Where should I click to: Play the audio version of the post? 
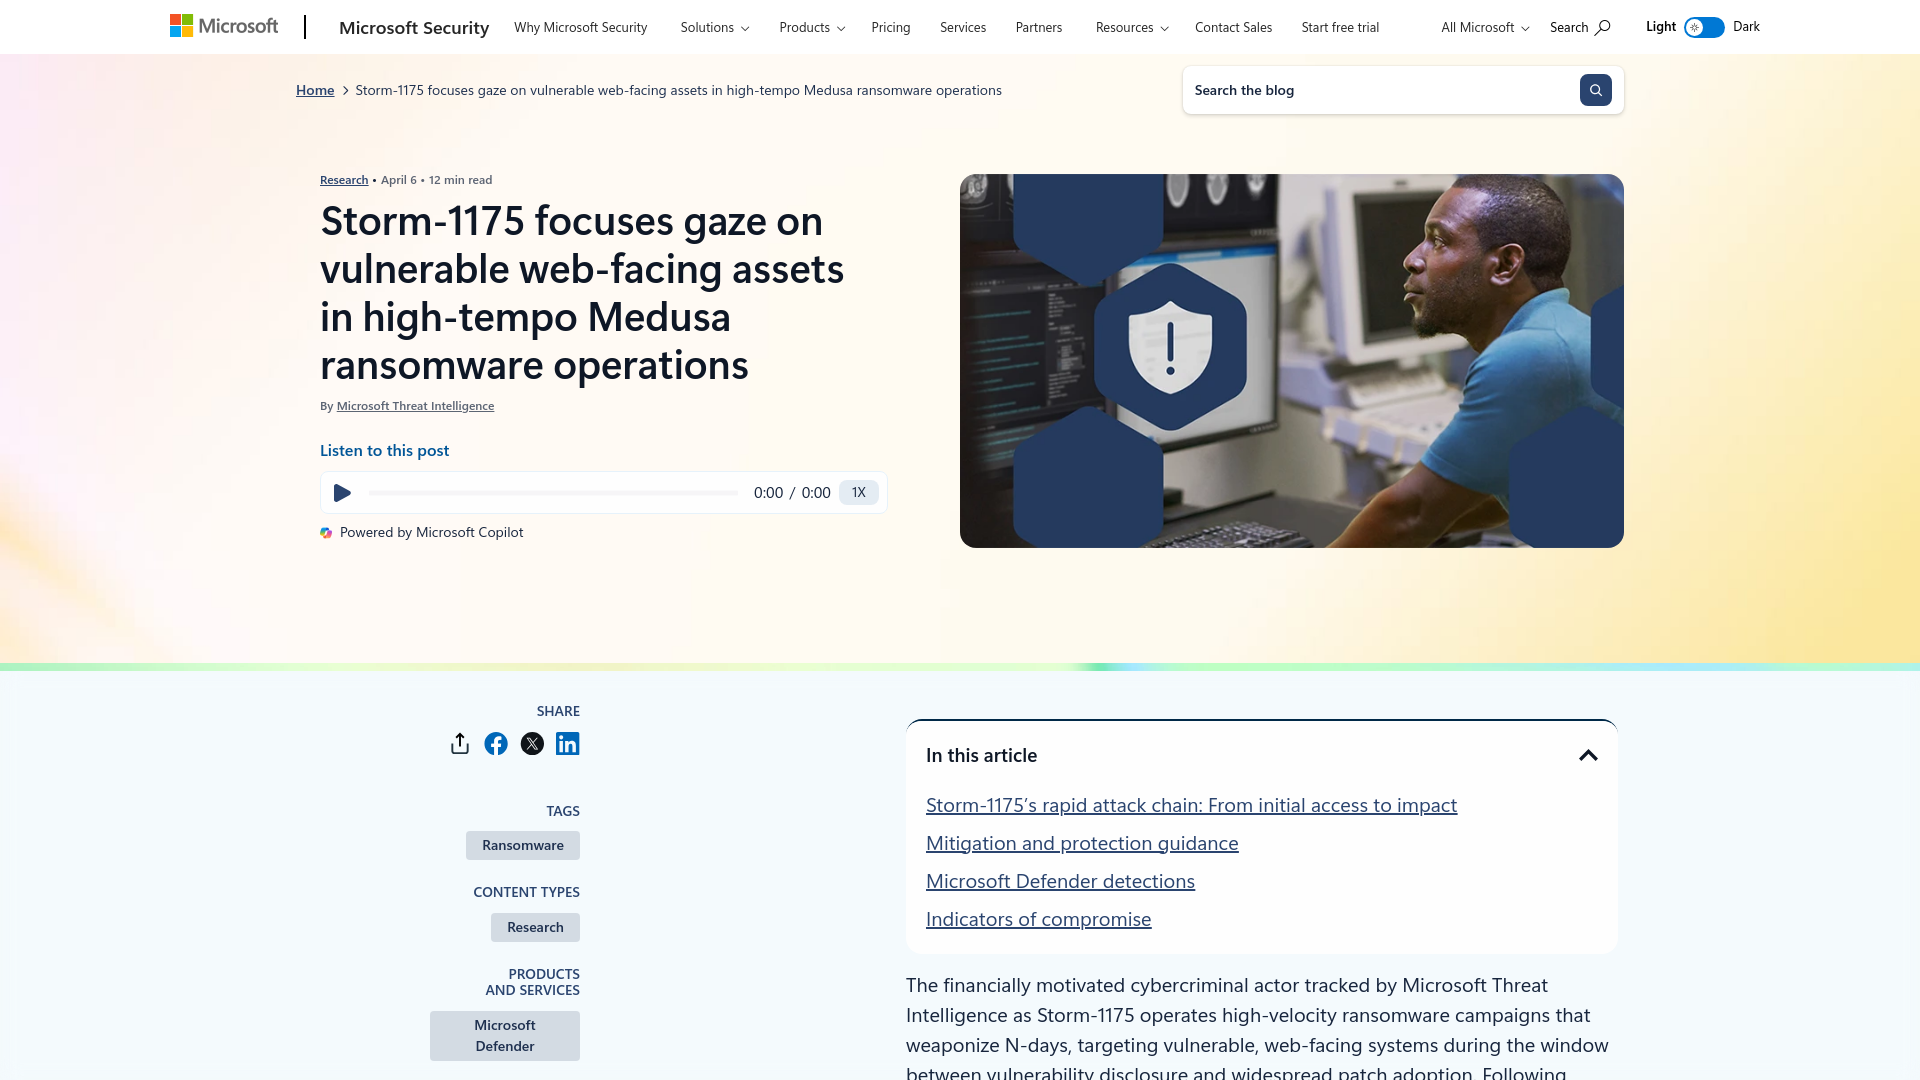click(x=342, y=492)
